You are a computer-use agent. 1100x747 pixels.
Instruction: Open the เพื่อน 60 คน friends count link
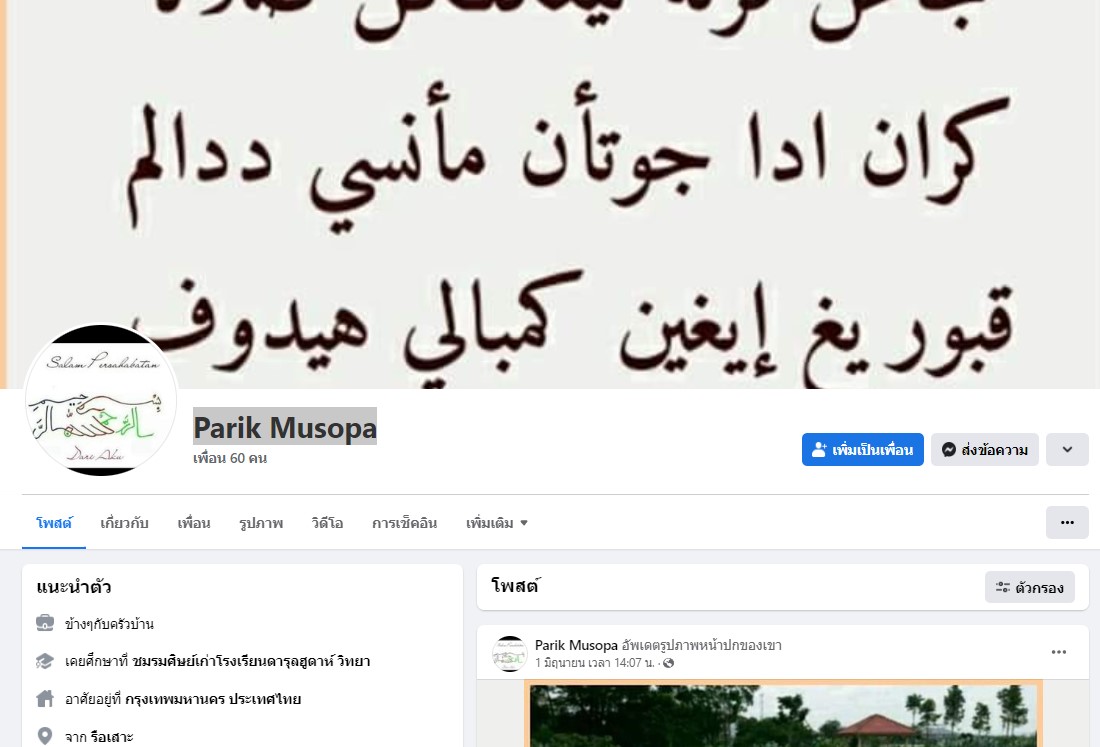tap(230, 458)
